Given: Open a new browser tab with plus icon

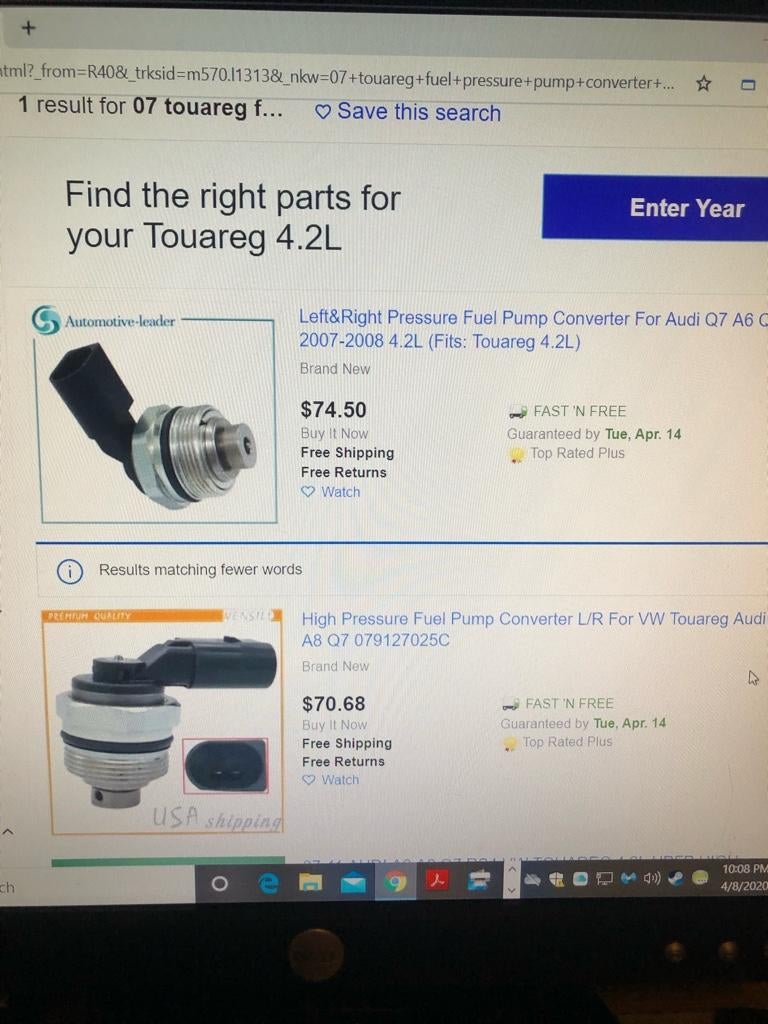Looking at the screenshot, I should 28,28.
